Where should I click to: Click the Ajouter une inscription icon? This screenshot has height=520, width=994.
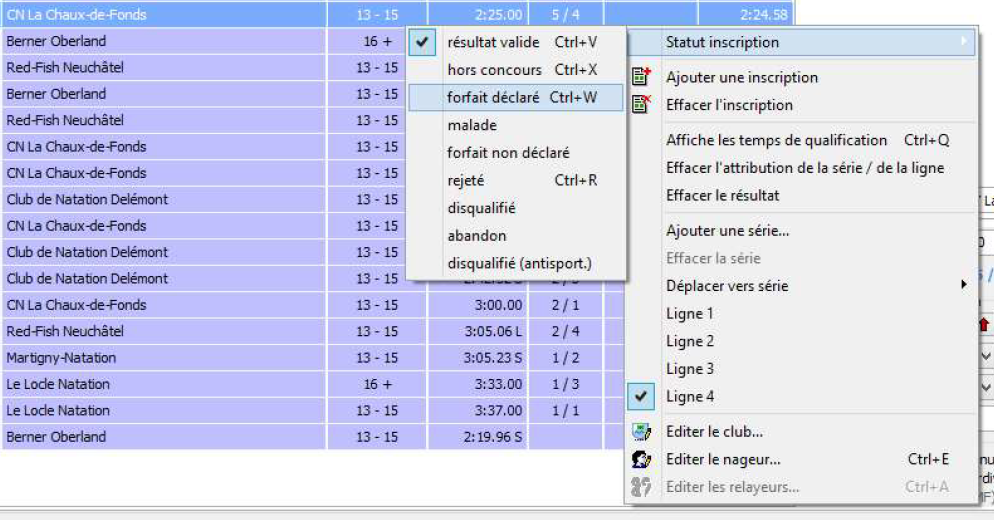coord(642,77)
